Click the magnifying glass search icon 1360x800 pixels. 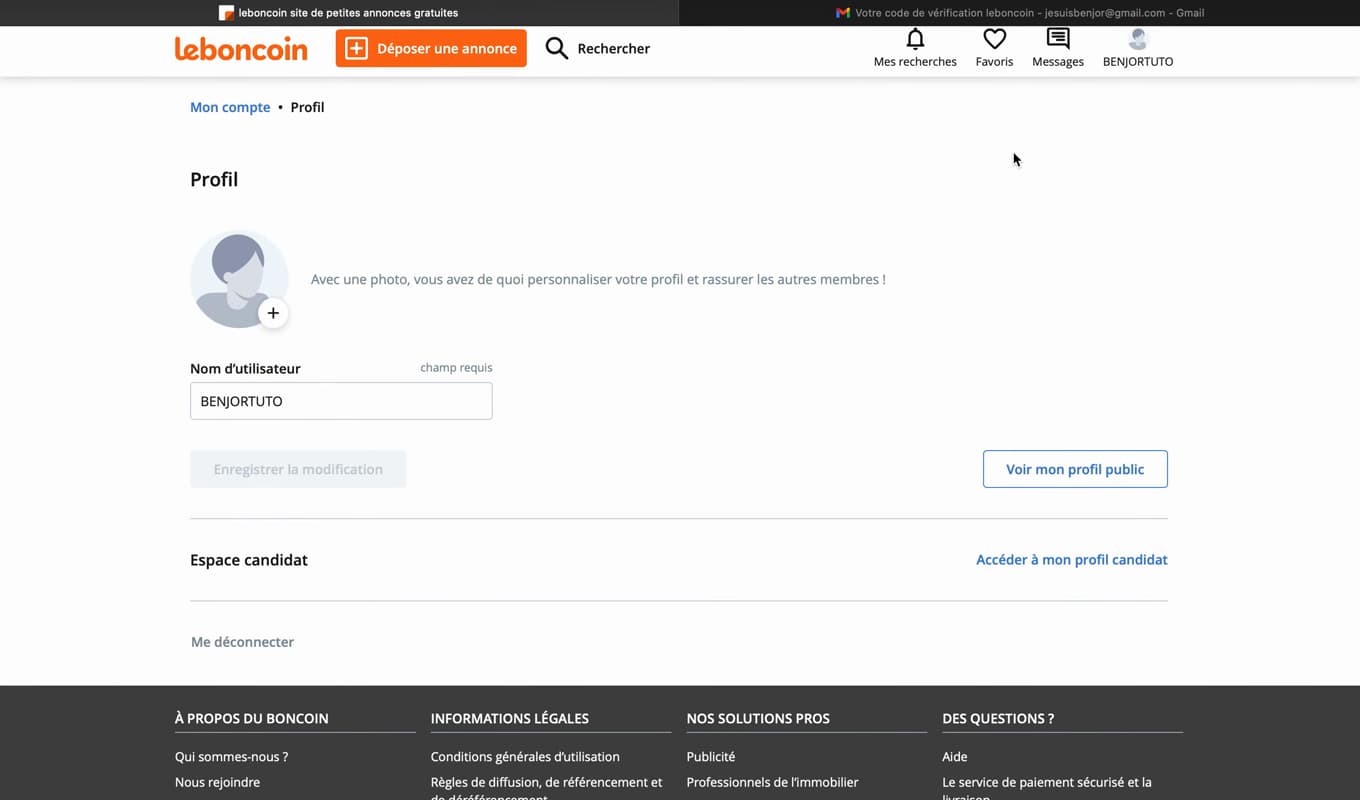[x=557, y=48]
